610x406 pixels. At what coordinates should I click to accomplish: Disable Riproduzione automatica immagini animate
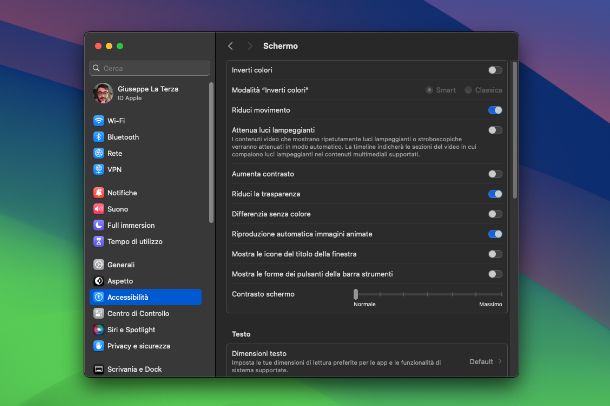495,234
